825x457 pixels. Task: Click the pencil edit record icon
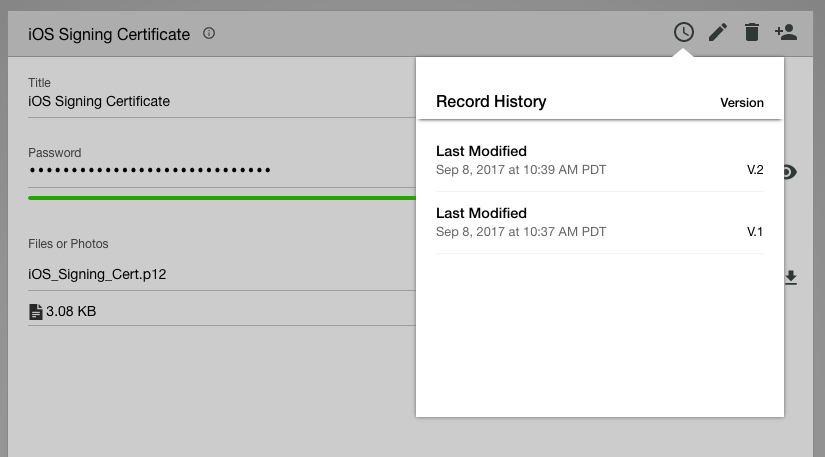[717, 33]
